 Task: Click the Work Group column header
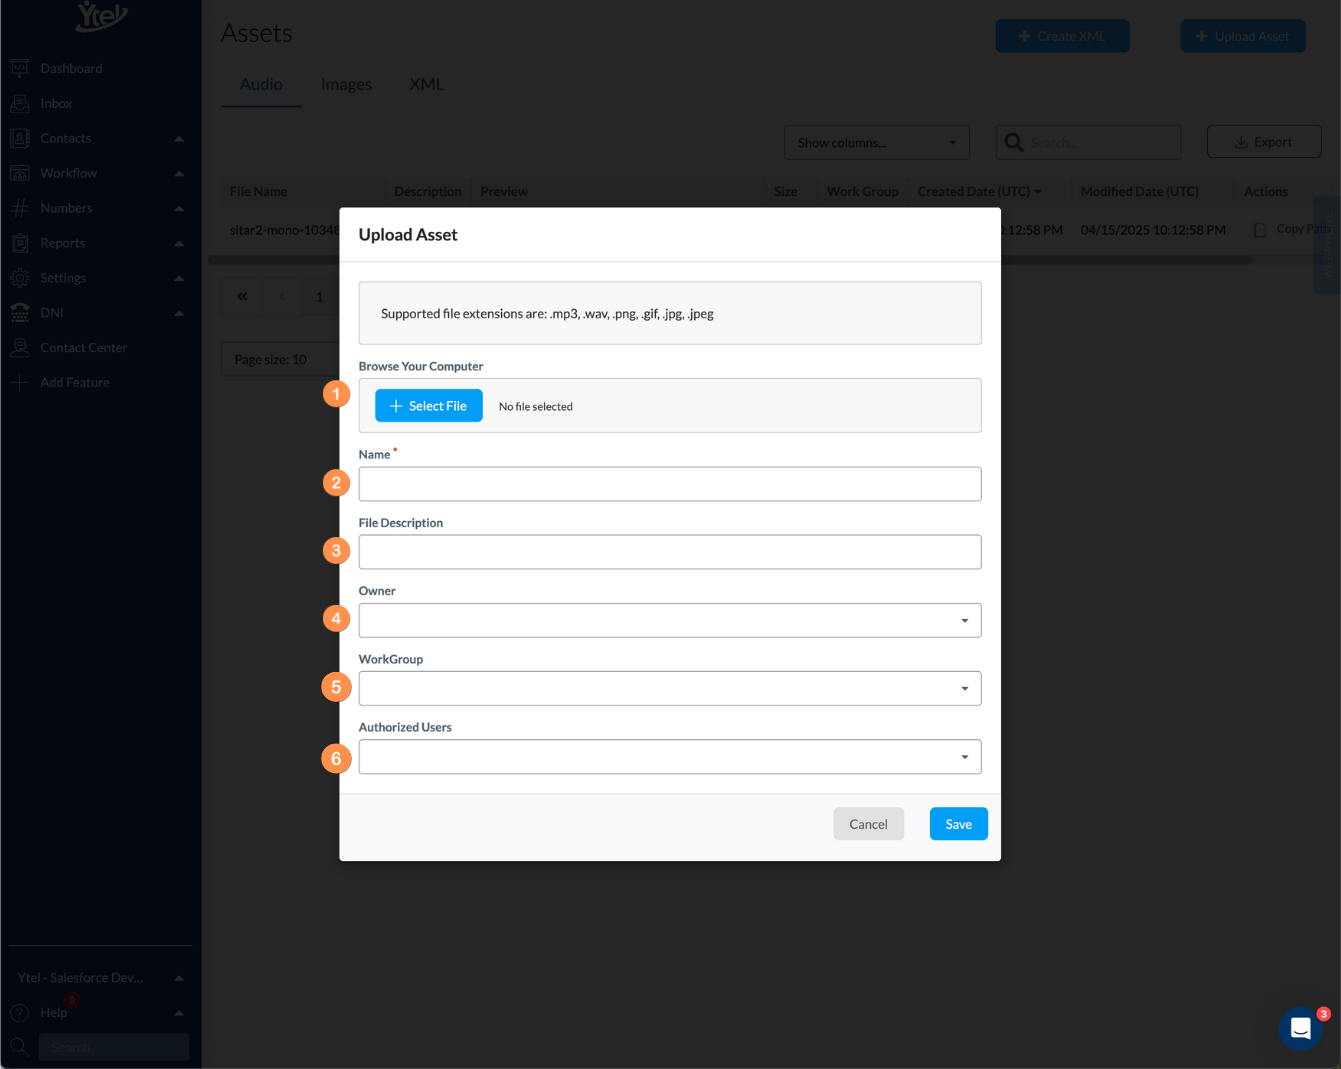(x=862, y=191)
